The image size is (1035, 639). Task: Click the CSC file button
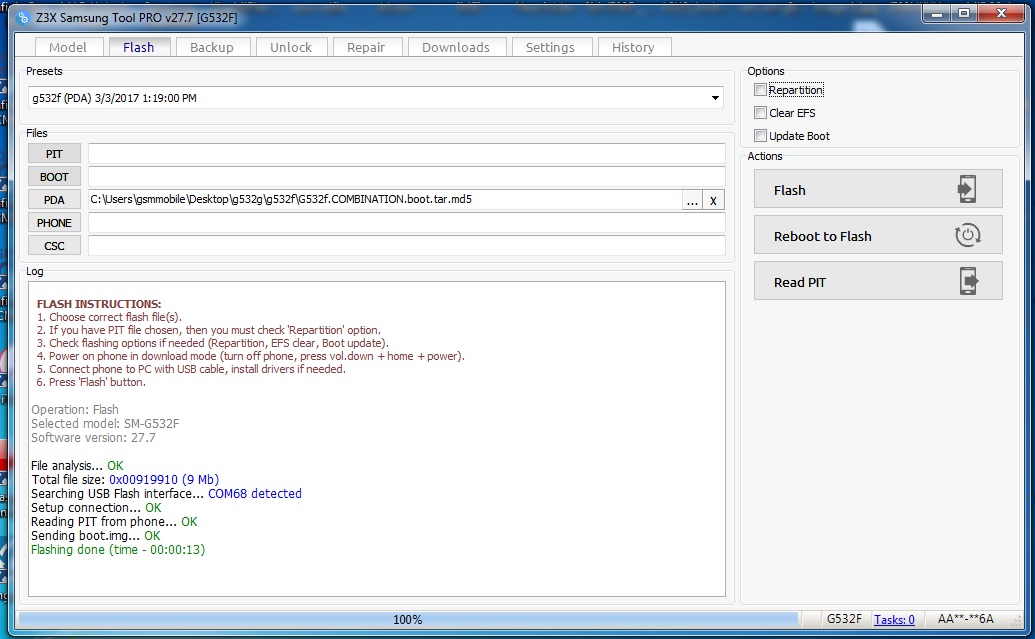54,246
